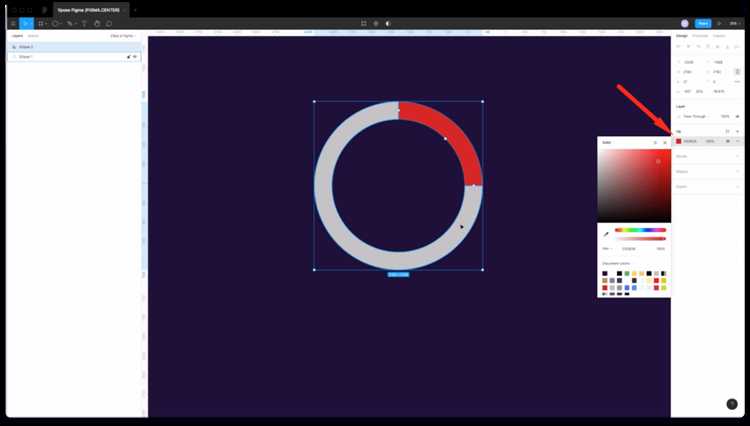Open the Figma home icon in title bar
Screen dimensions: 750x426
point(44,10)
